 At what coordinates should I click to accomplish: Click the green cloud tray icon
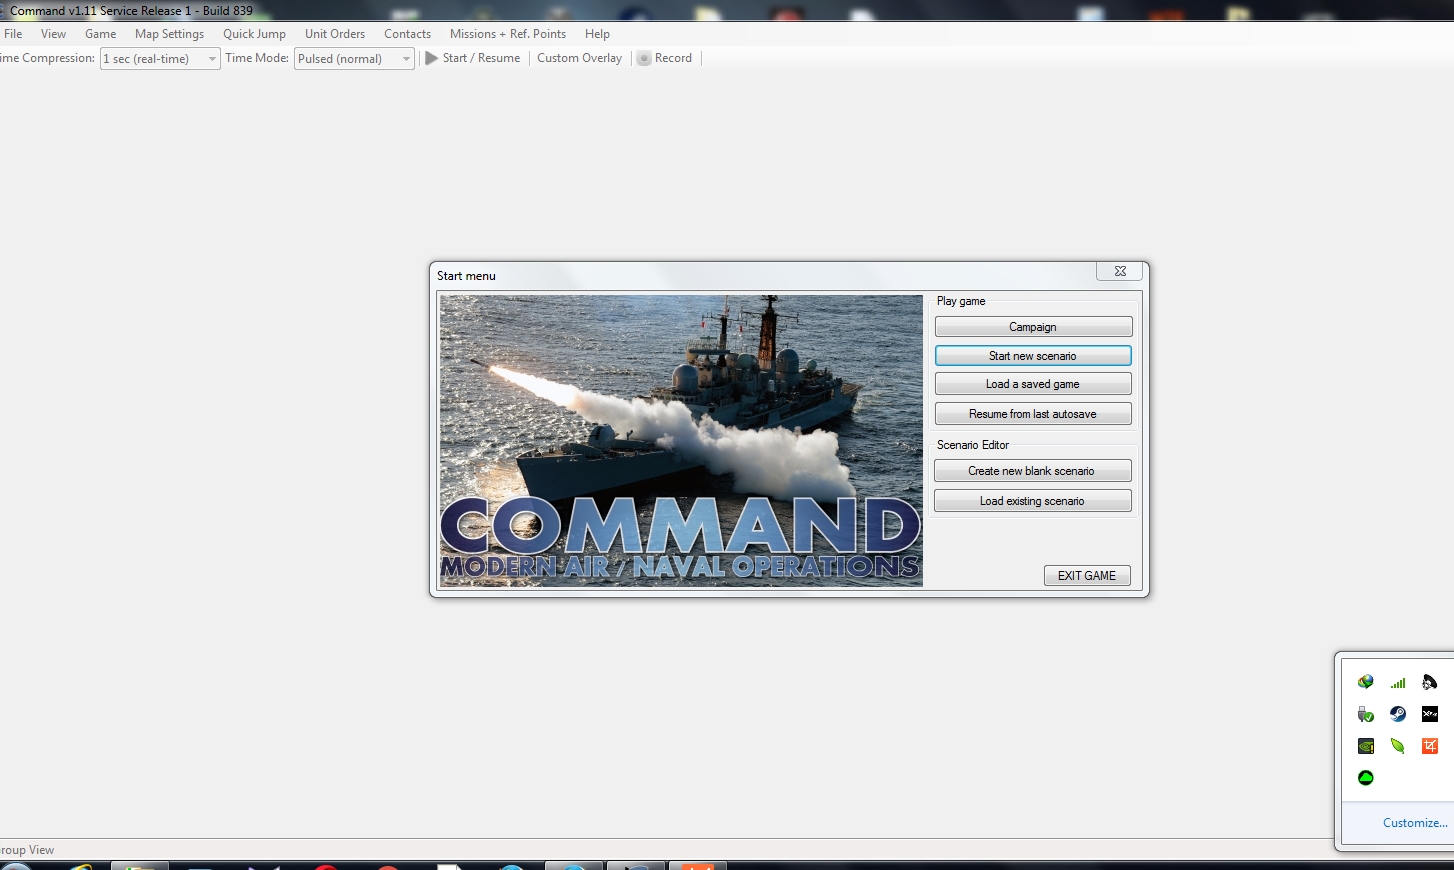coord(1365,777)
